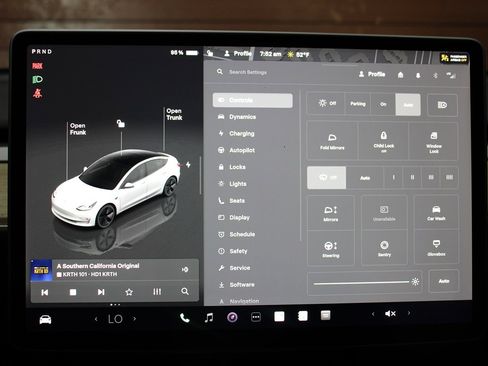Screen dimensions: 488x366
Task: Open the app launcher three-dots icon
Action: (256, 317)
